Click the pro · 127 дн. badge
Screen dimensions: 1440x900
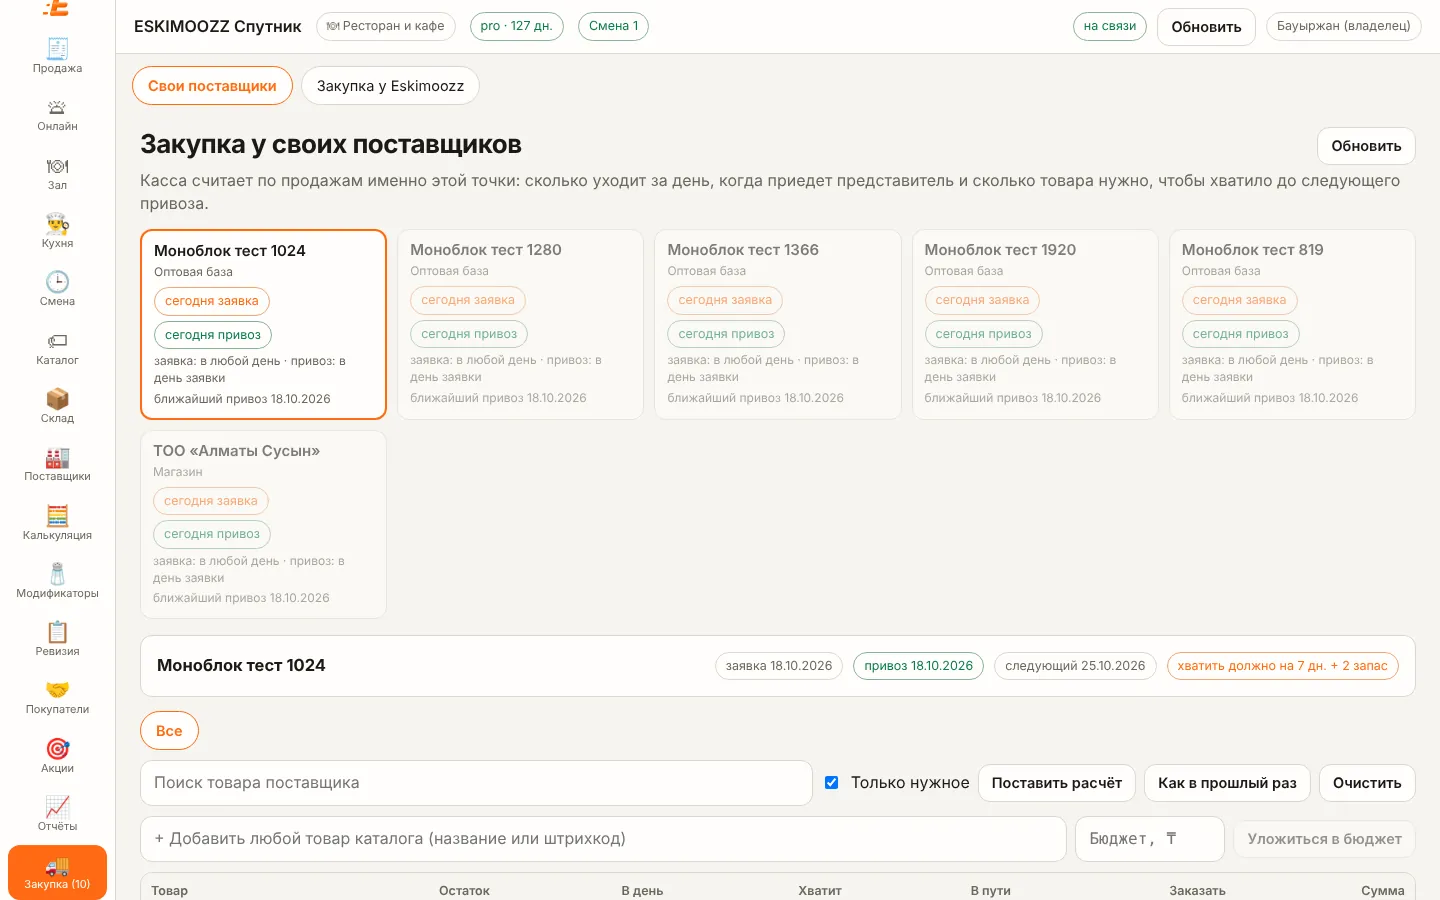[x=516, y=26]
